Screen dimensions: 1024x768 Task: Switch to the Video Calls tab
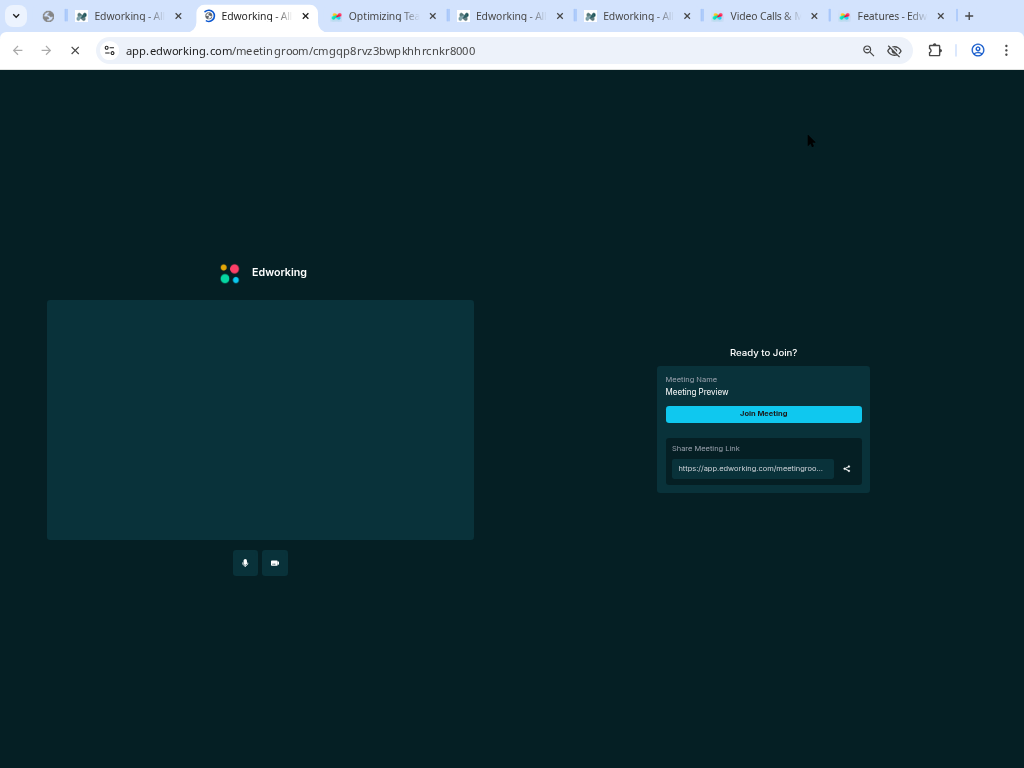763,16
